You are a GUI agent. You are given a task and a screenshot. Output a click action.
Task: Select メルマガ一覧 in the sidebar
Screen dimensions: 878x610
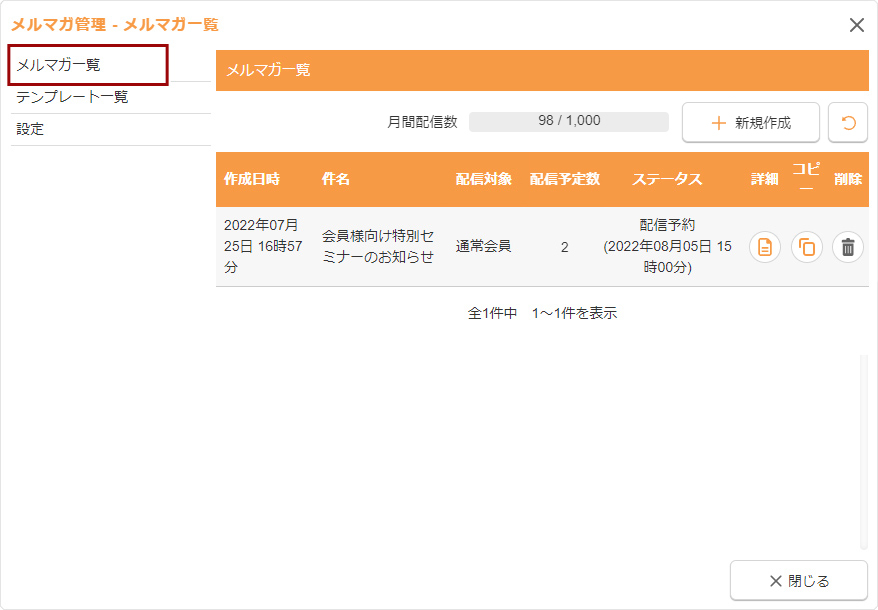pos(88,65)
